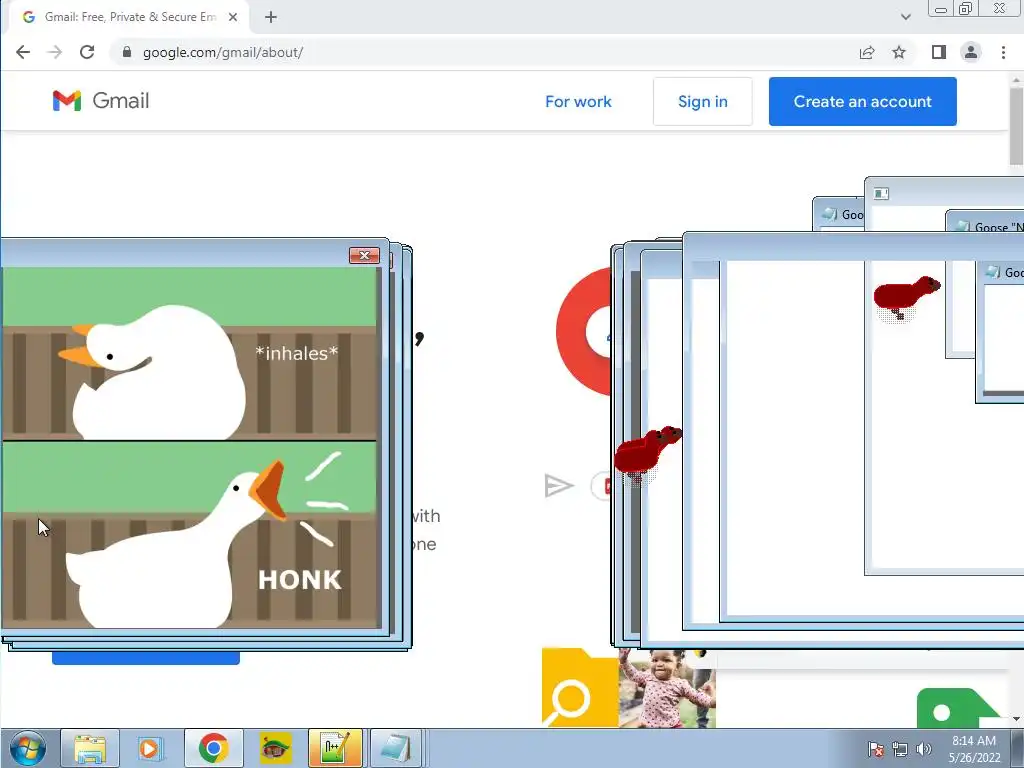Open the volume speaker tray icon
The image size is (1024, 768).
coord(923,750)
